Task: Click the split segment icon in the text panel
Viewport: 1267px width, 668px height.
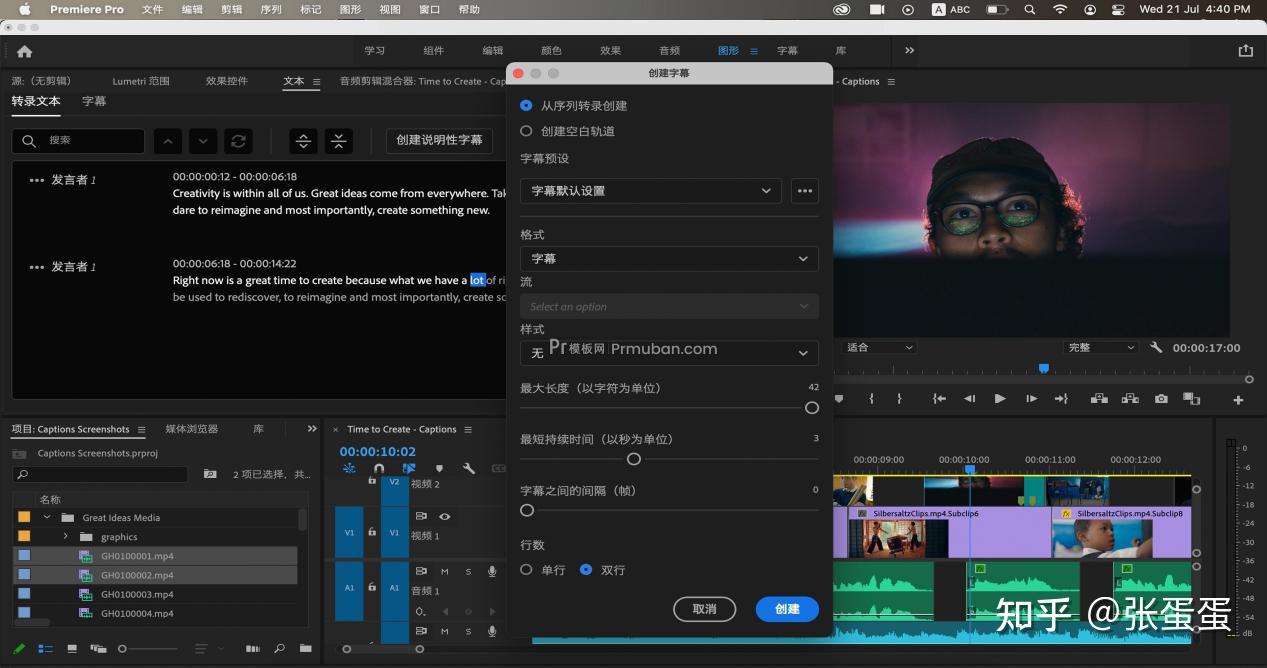Action: (x=304, y=141)
